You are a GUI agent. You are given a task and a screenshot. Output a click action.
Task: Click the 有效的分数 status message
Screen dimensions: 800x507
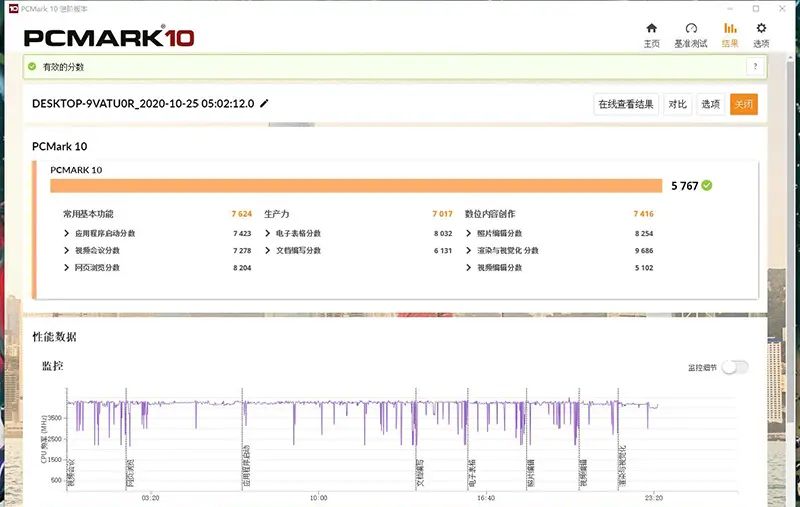pos(63,67)
